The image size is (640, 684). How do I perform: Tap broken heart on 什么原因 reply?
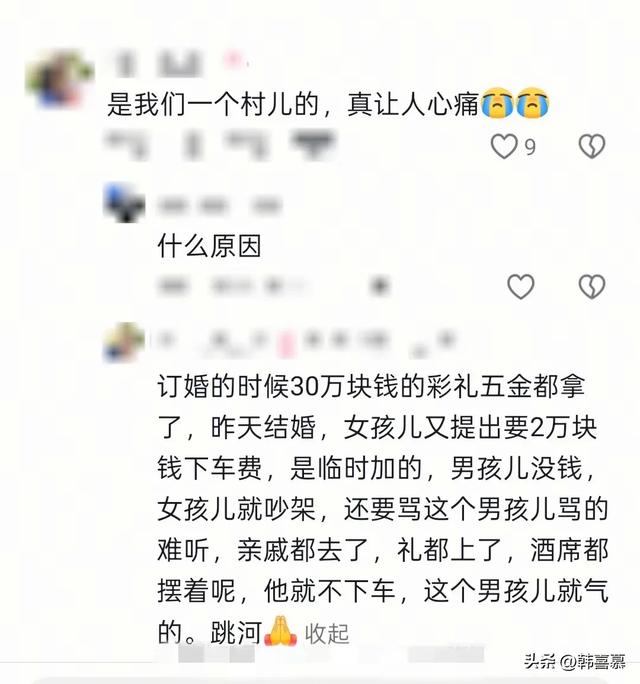pyautogui.click(x=592, y=287)
